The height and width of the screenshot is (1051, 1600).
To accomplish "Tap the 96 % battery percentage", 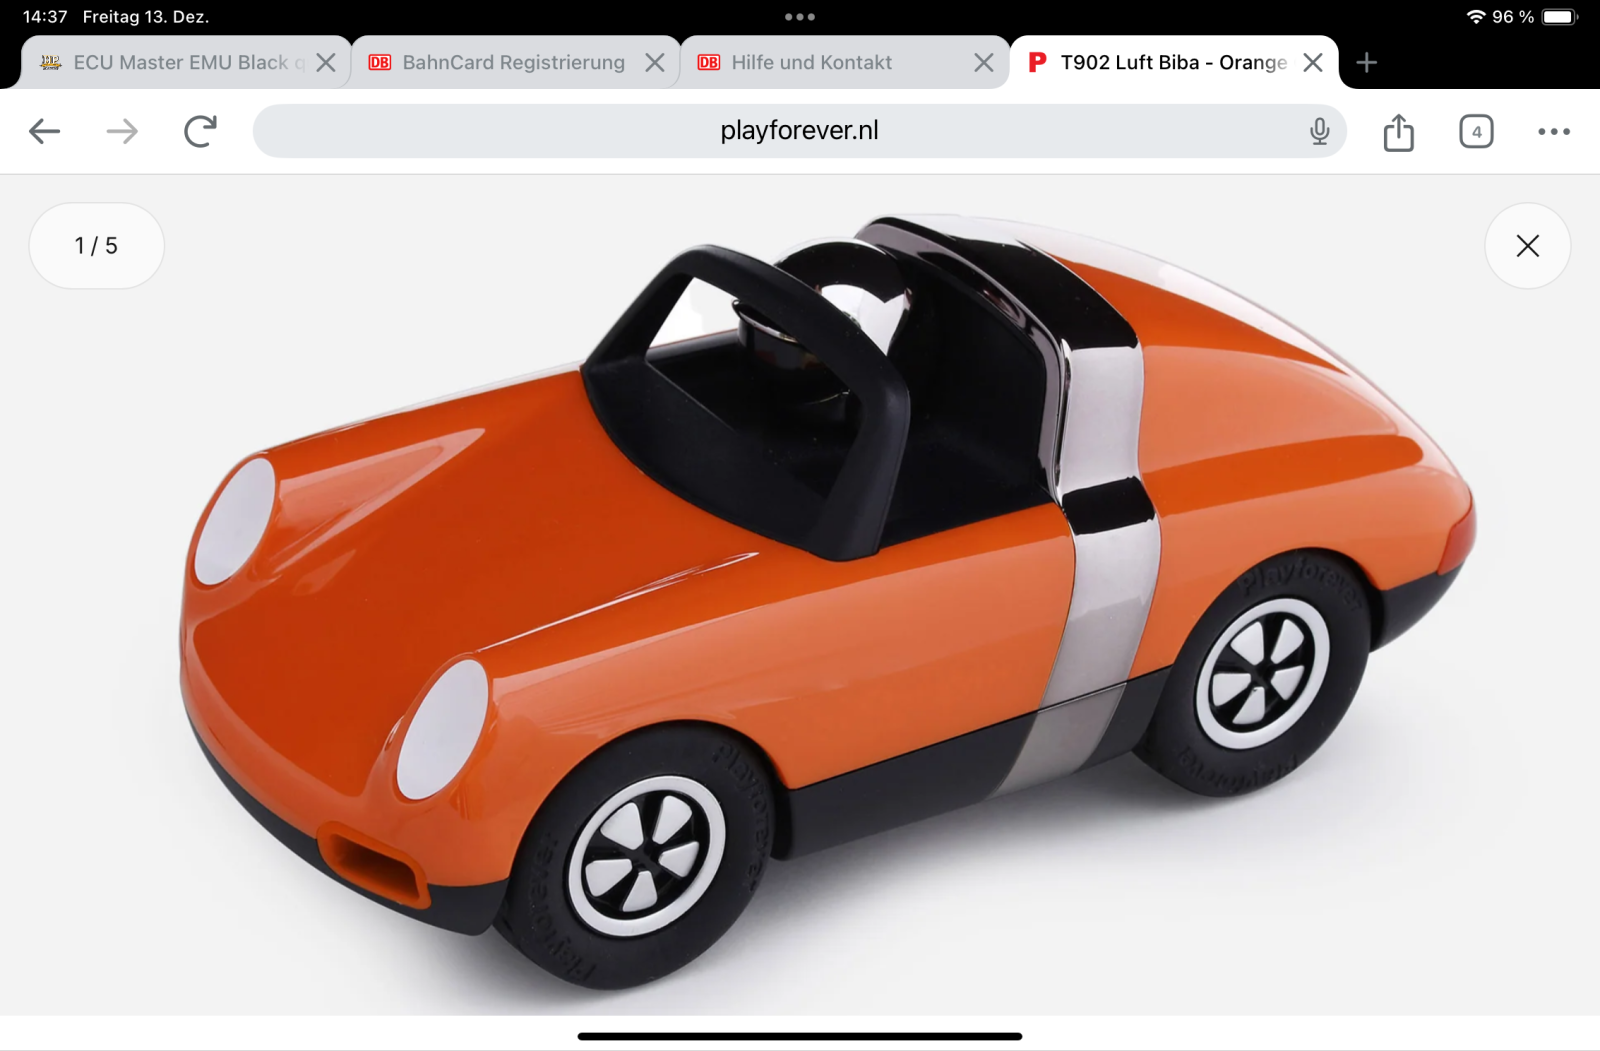I will pos(1513,17).
